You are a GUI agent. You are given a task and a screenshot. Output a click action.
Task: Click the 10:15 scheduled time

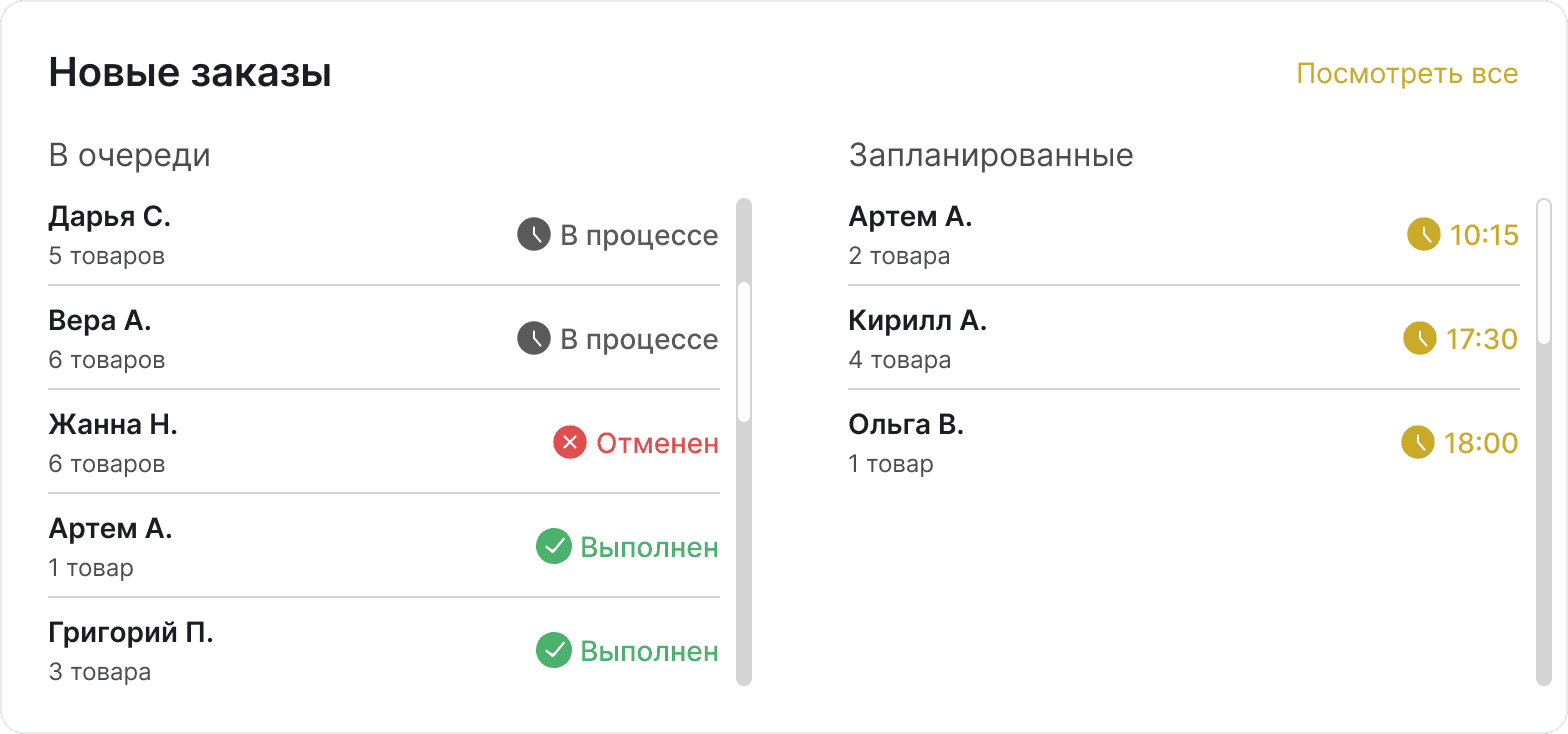[x=1484, y=235]
